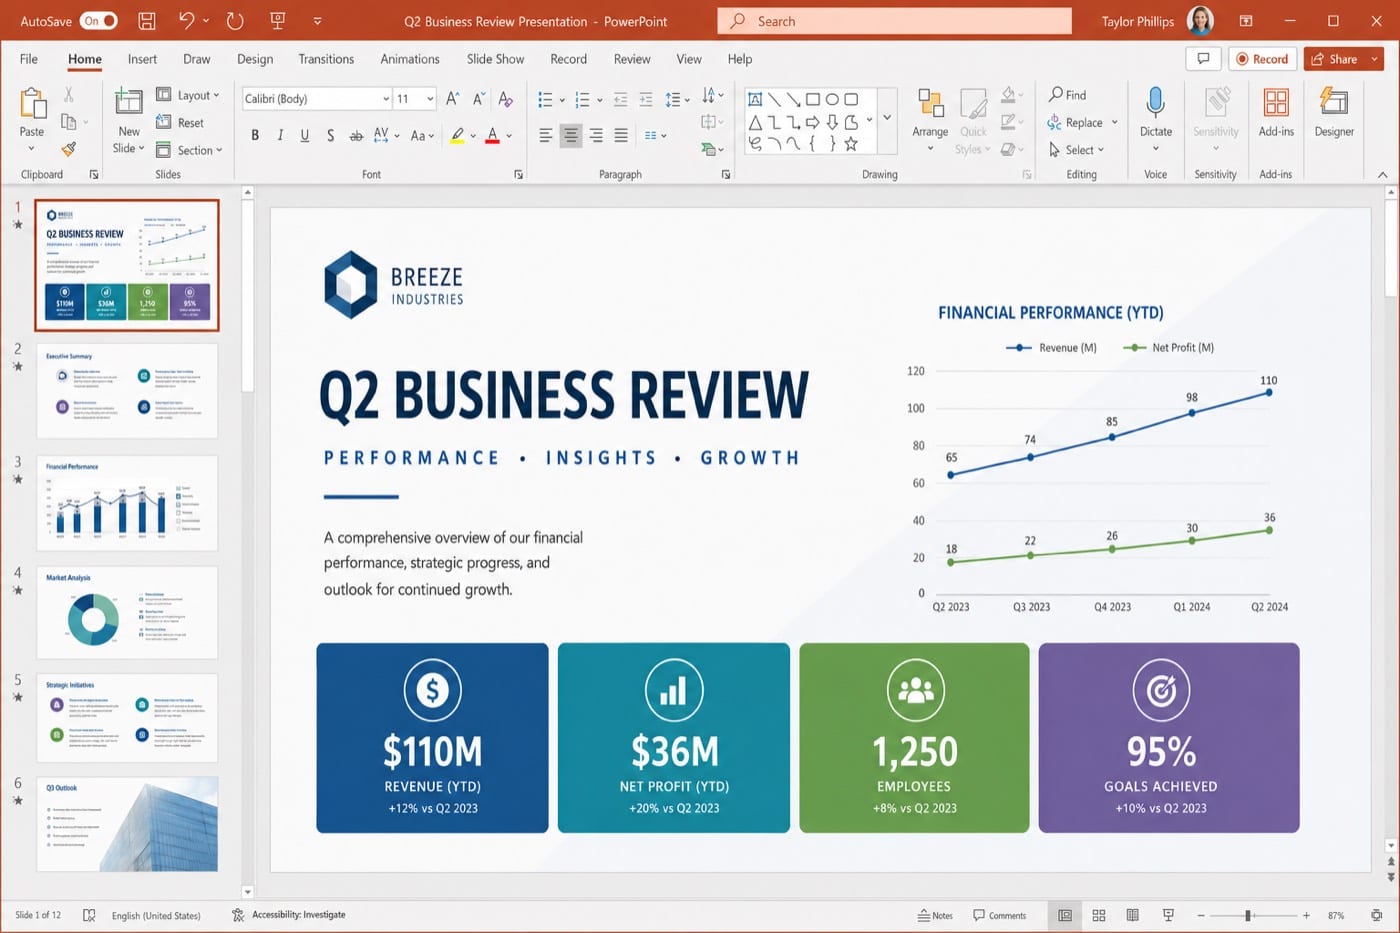Open Change Case Aa dropdown
This screenshot has height=933, width=1400.
coord(420,135)
